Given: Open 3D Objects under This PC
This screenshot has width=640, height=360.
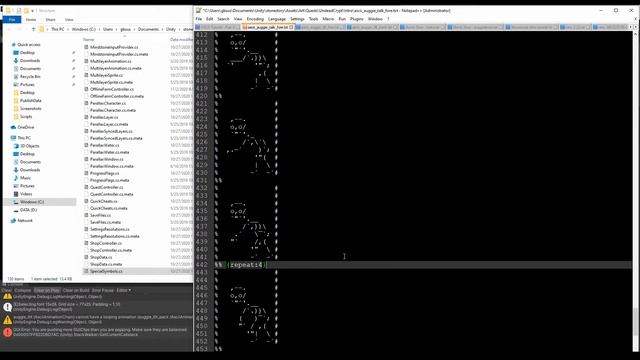Looking at the screenshot, I should click(x=30, y=146).
